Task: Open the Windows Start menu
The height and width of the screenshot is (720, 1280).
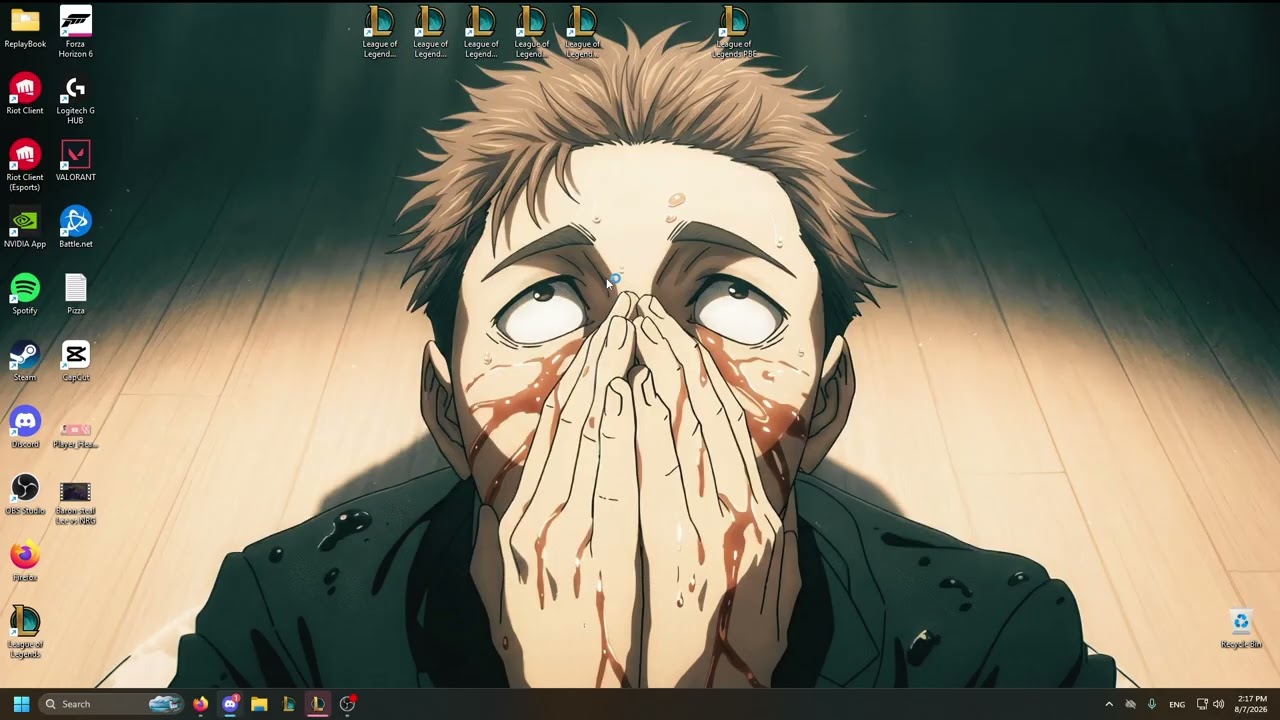Action: tap(21, 704)
